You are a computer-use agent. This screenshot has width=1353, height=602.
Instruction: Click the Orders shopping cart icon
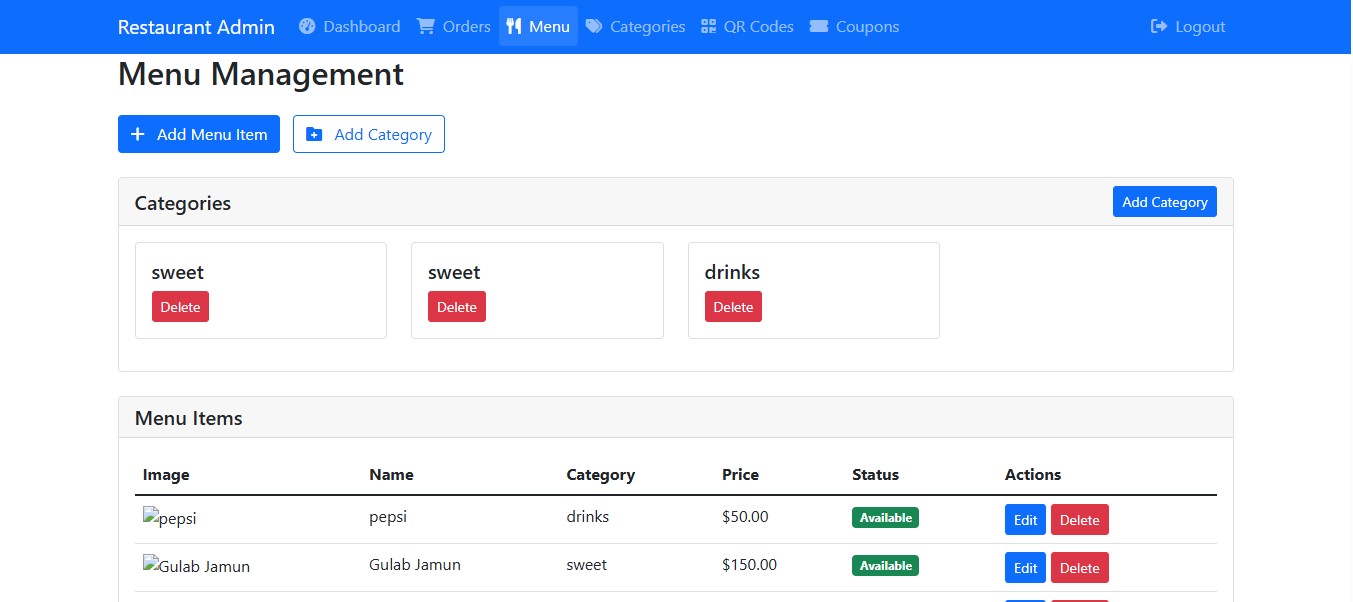point(426,27)
